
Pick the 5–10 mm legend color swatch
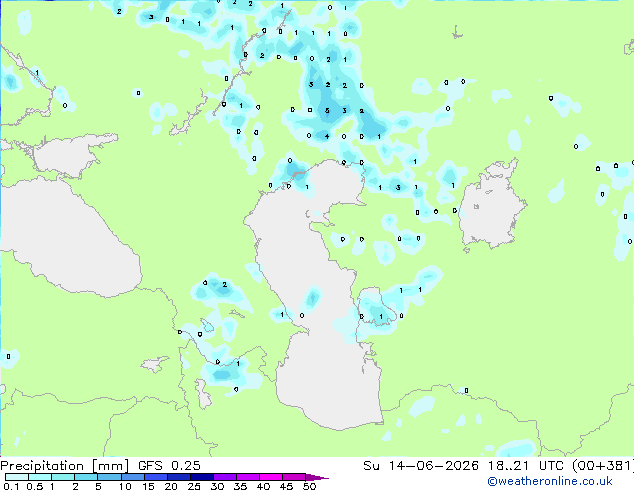109,477
